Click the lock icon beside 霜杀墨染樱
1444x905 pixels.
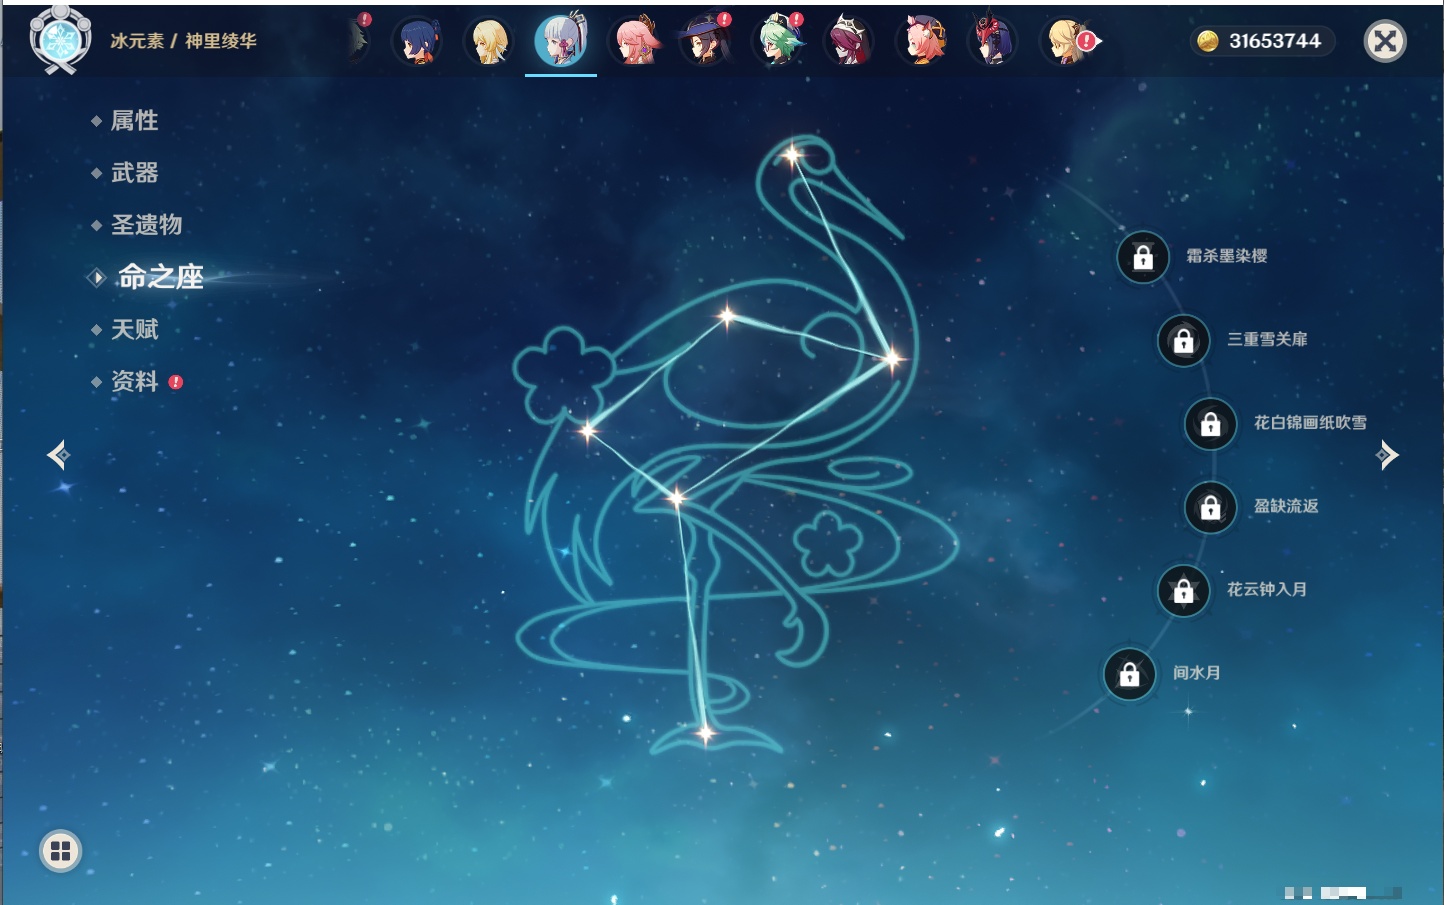coord(1143,257)
